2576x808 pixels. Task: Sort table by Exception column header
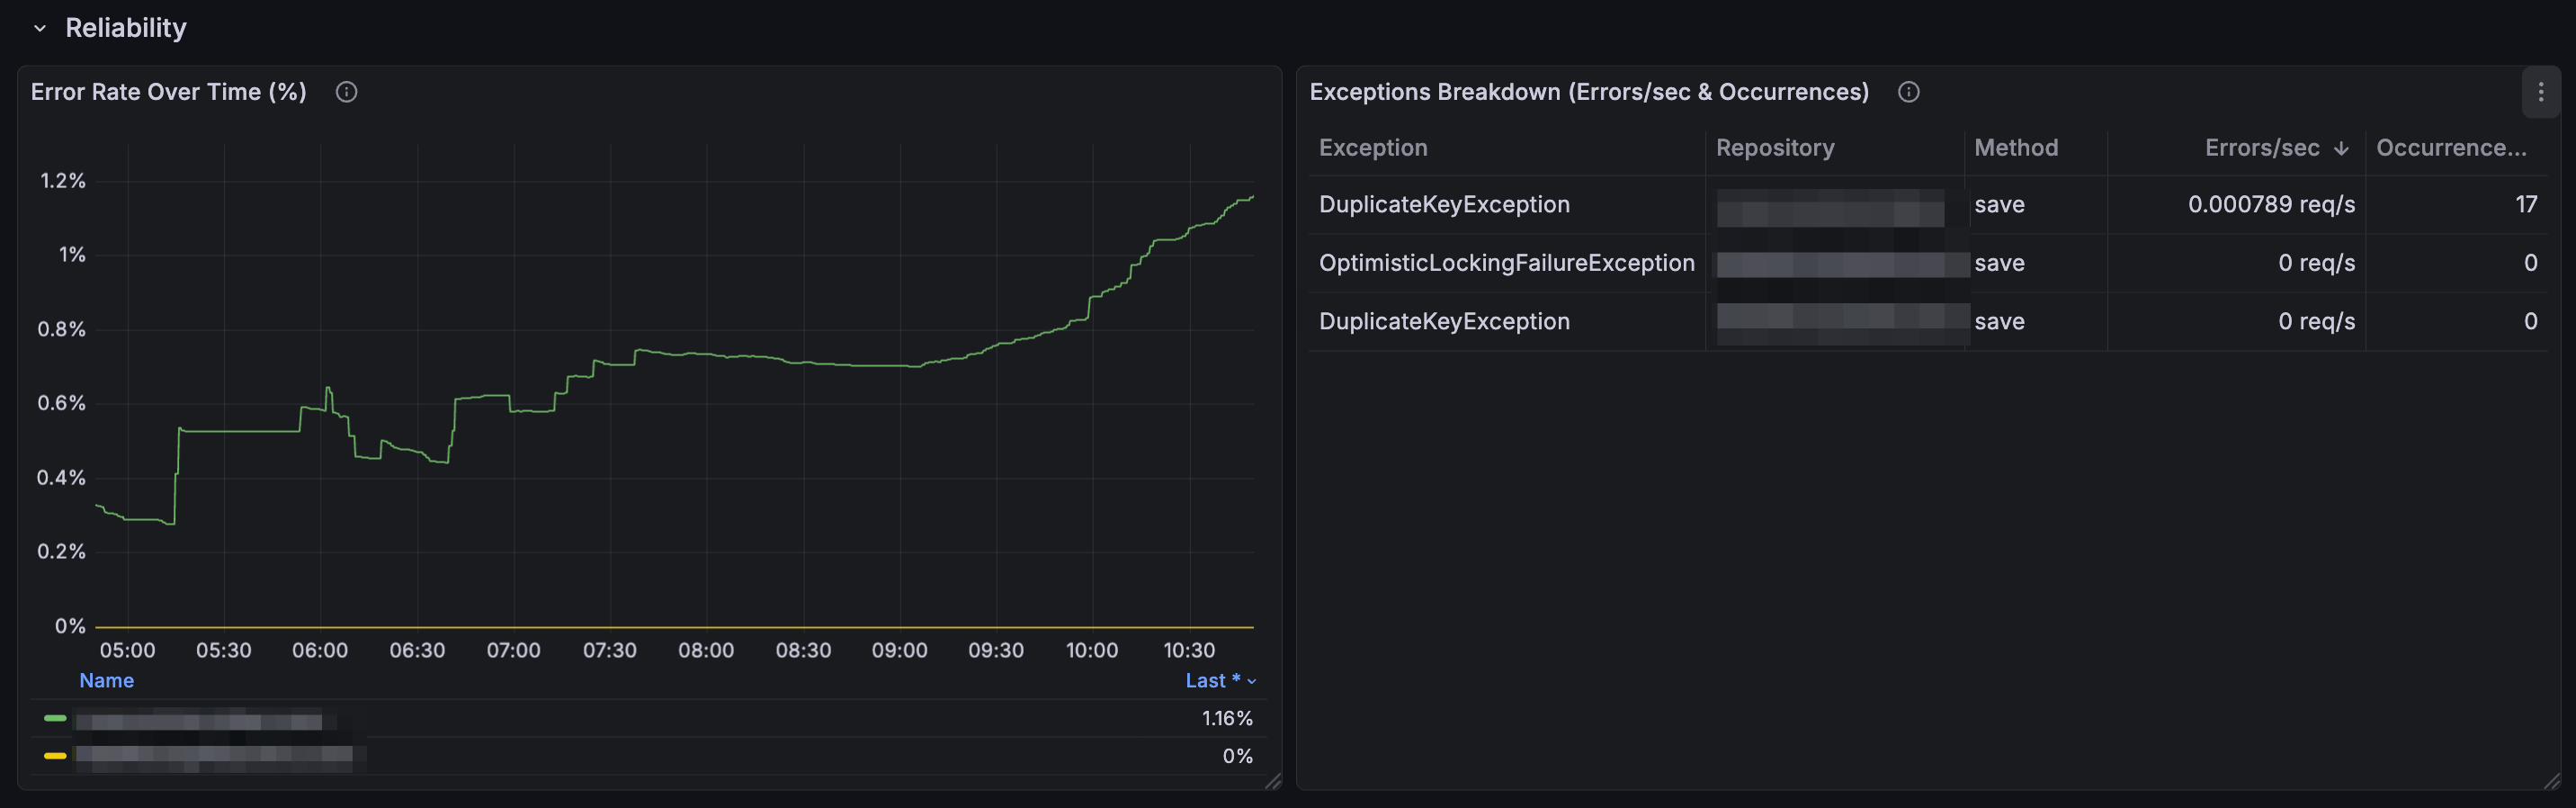(x=1373, y=148)
